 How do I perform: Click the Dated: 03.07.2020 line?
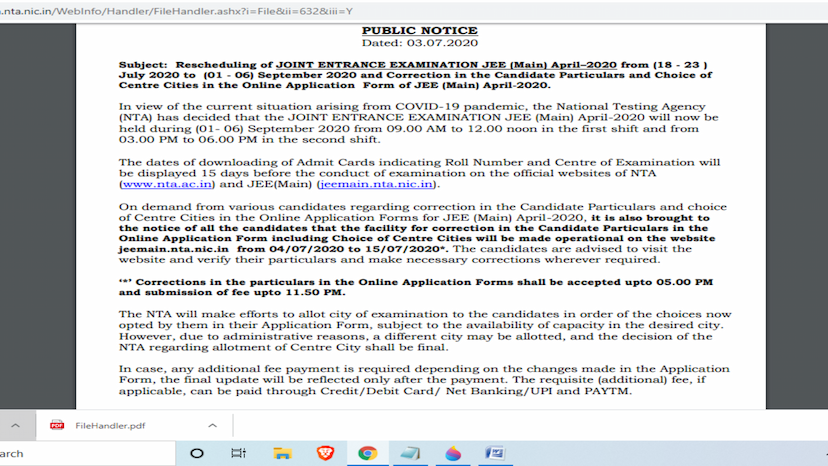tap(419, 43)
